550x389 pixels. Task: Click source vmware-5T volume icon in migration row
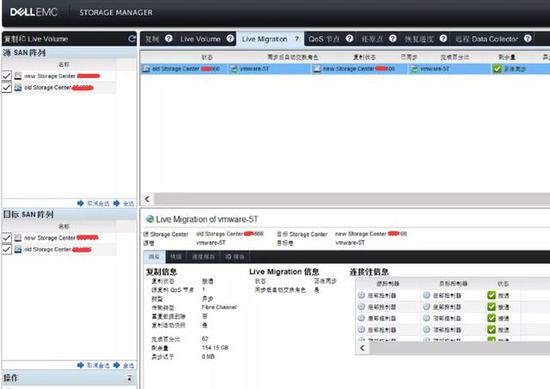[234, 69]
